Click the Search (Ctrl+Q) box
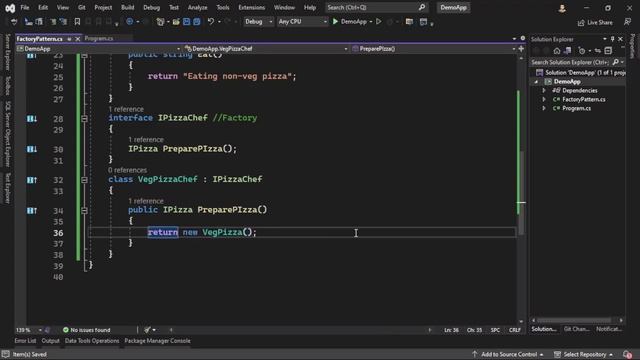 (376, 7)
